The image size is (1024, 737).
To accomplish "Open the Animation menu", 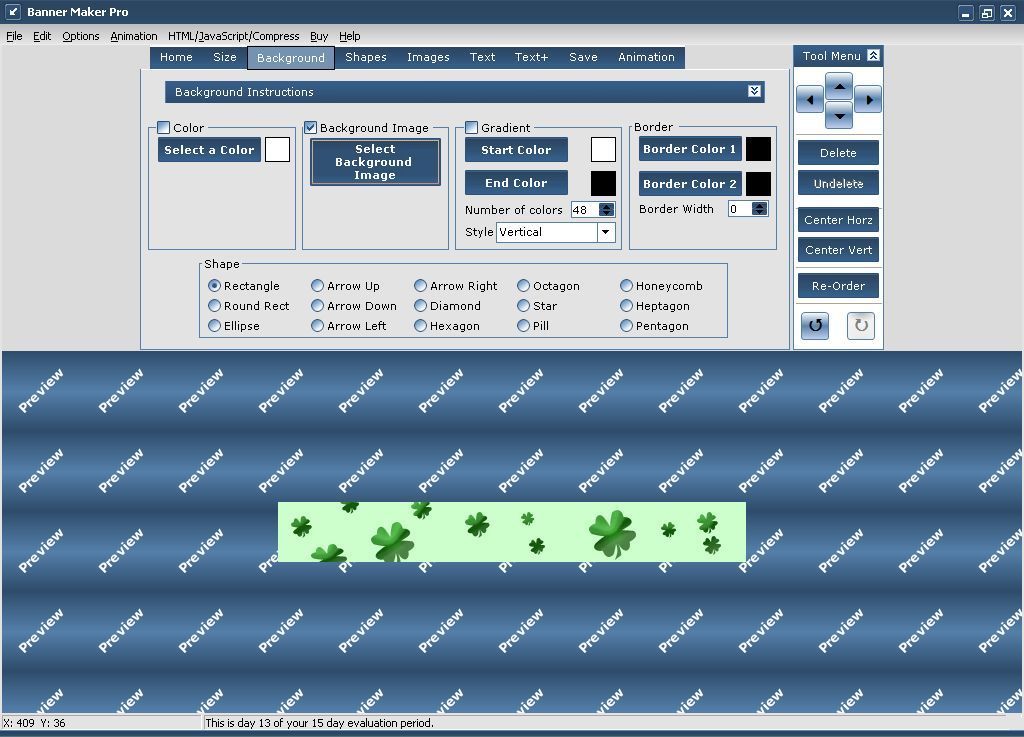I will click(134, 36).
